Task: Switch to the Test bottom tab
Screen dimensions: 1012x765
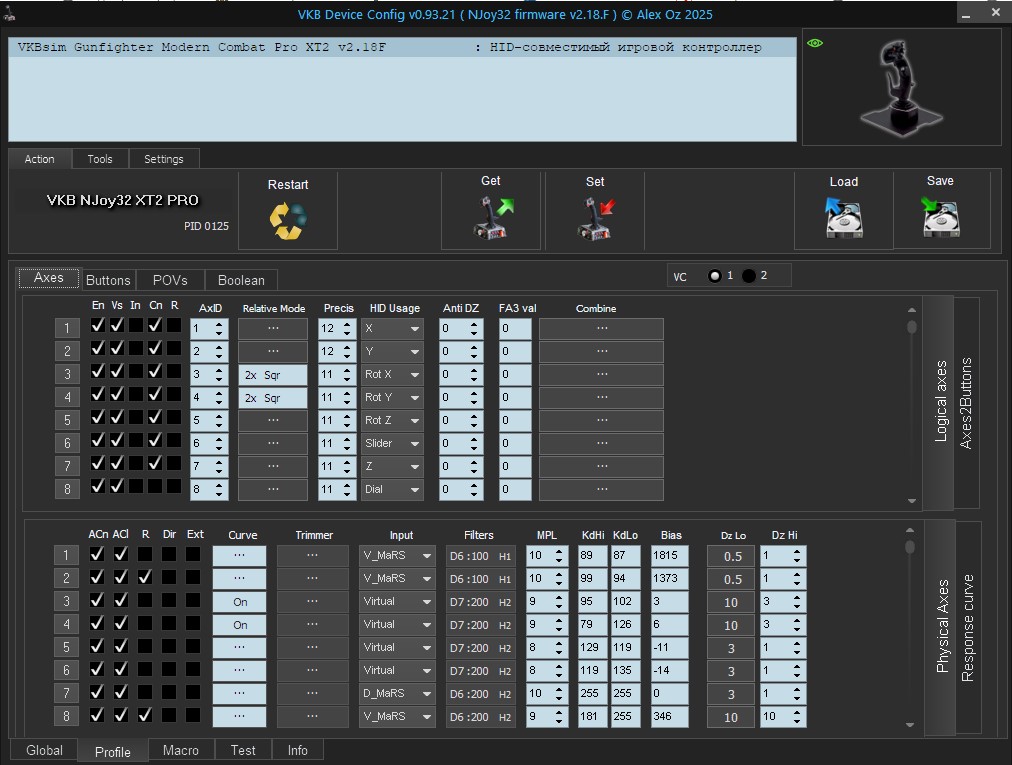Action: (x=243, y=750)
